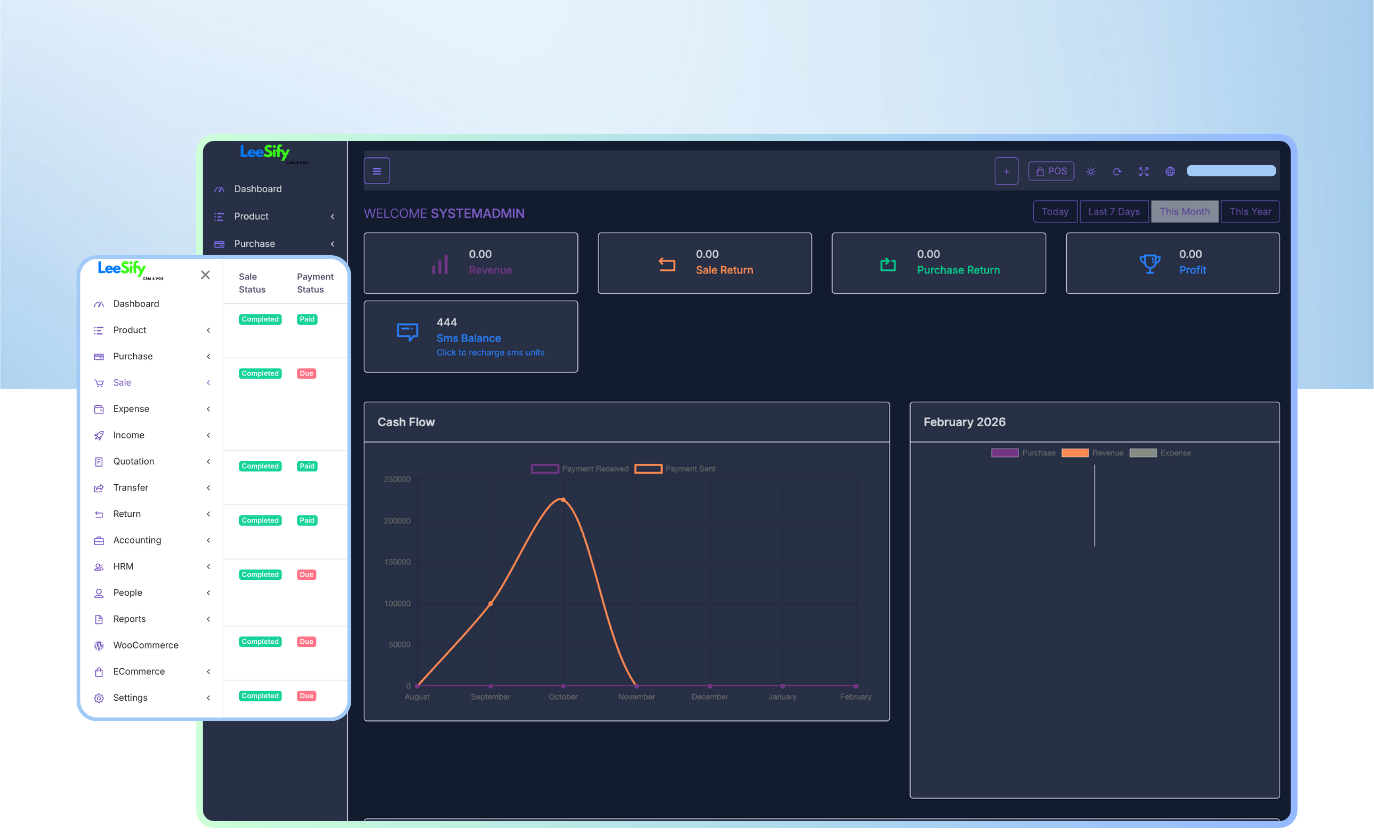Click to recharge sms units link
1374x840 pixels.
(490, 353)
